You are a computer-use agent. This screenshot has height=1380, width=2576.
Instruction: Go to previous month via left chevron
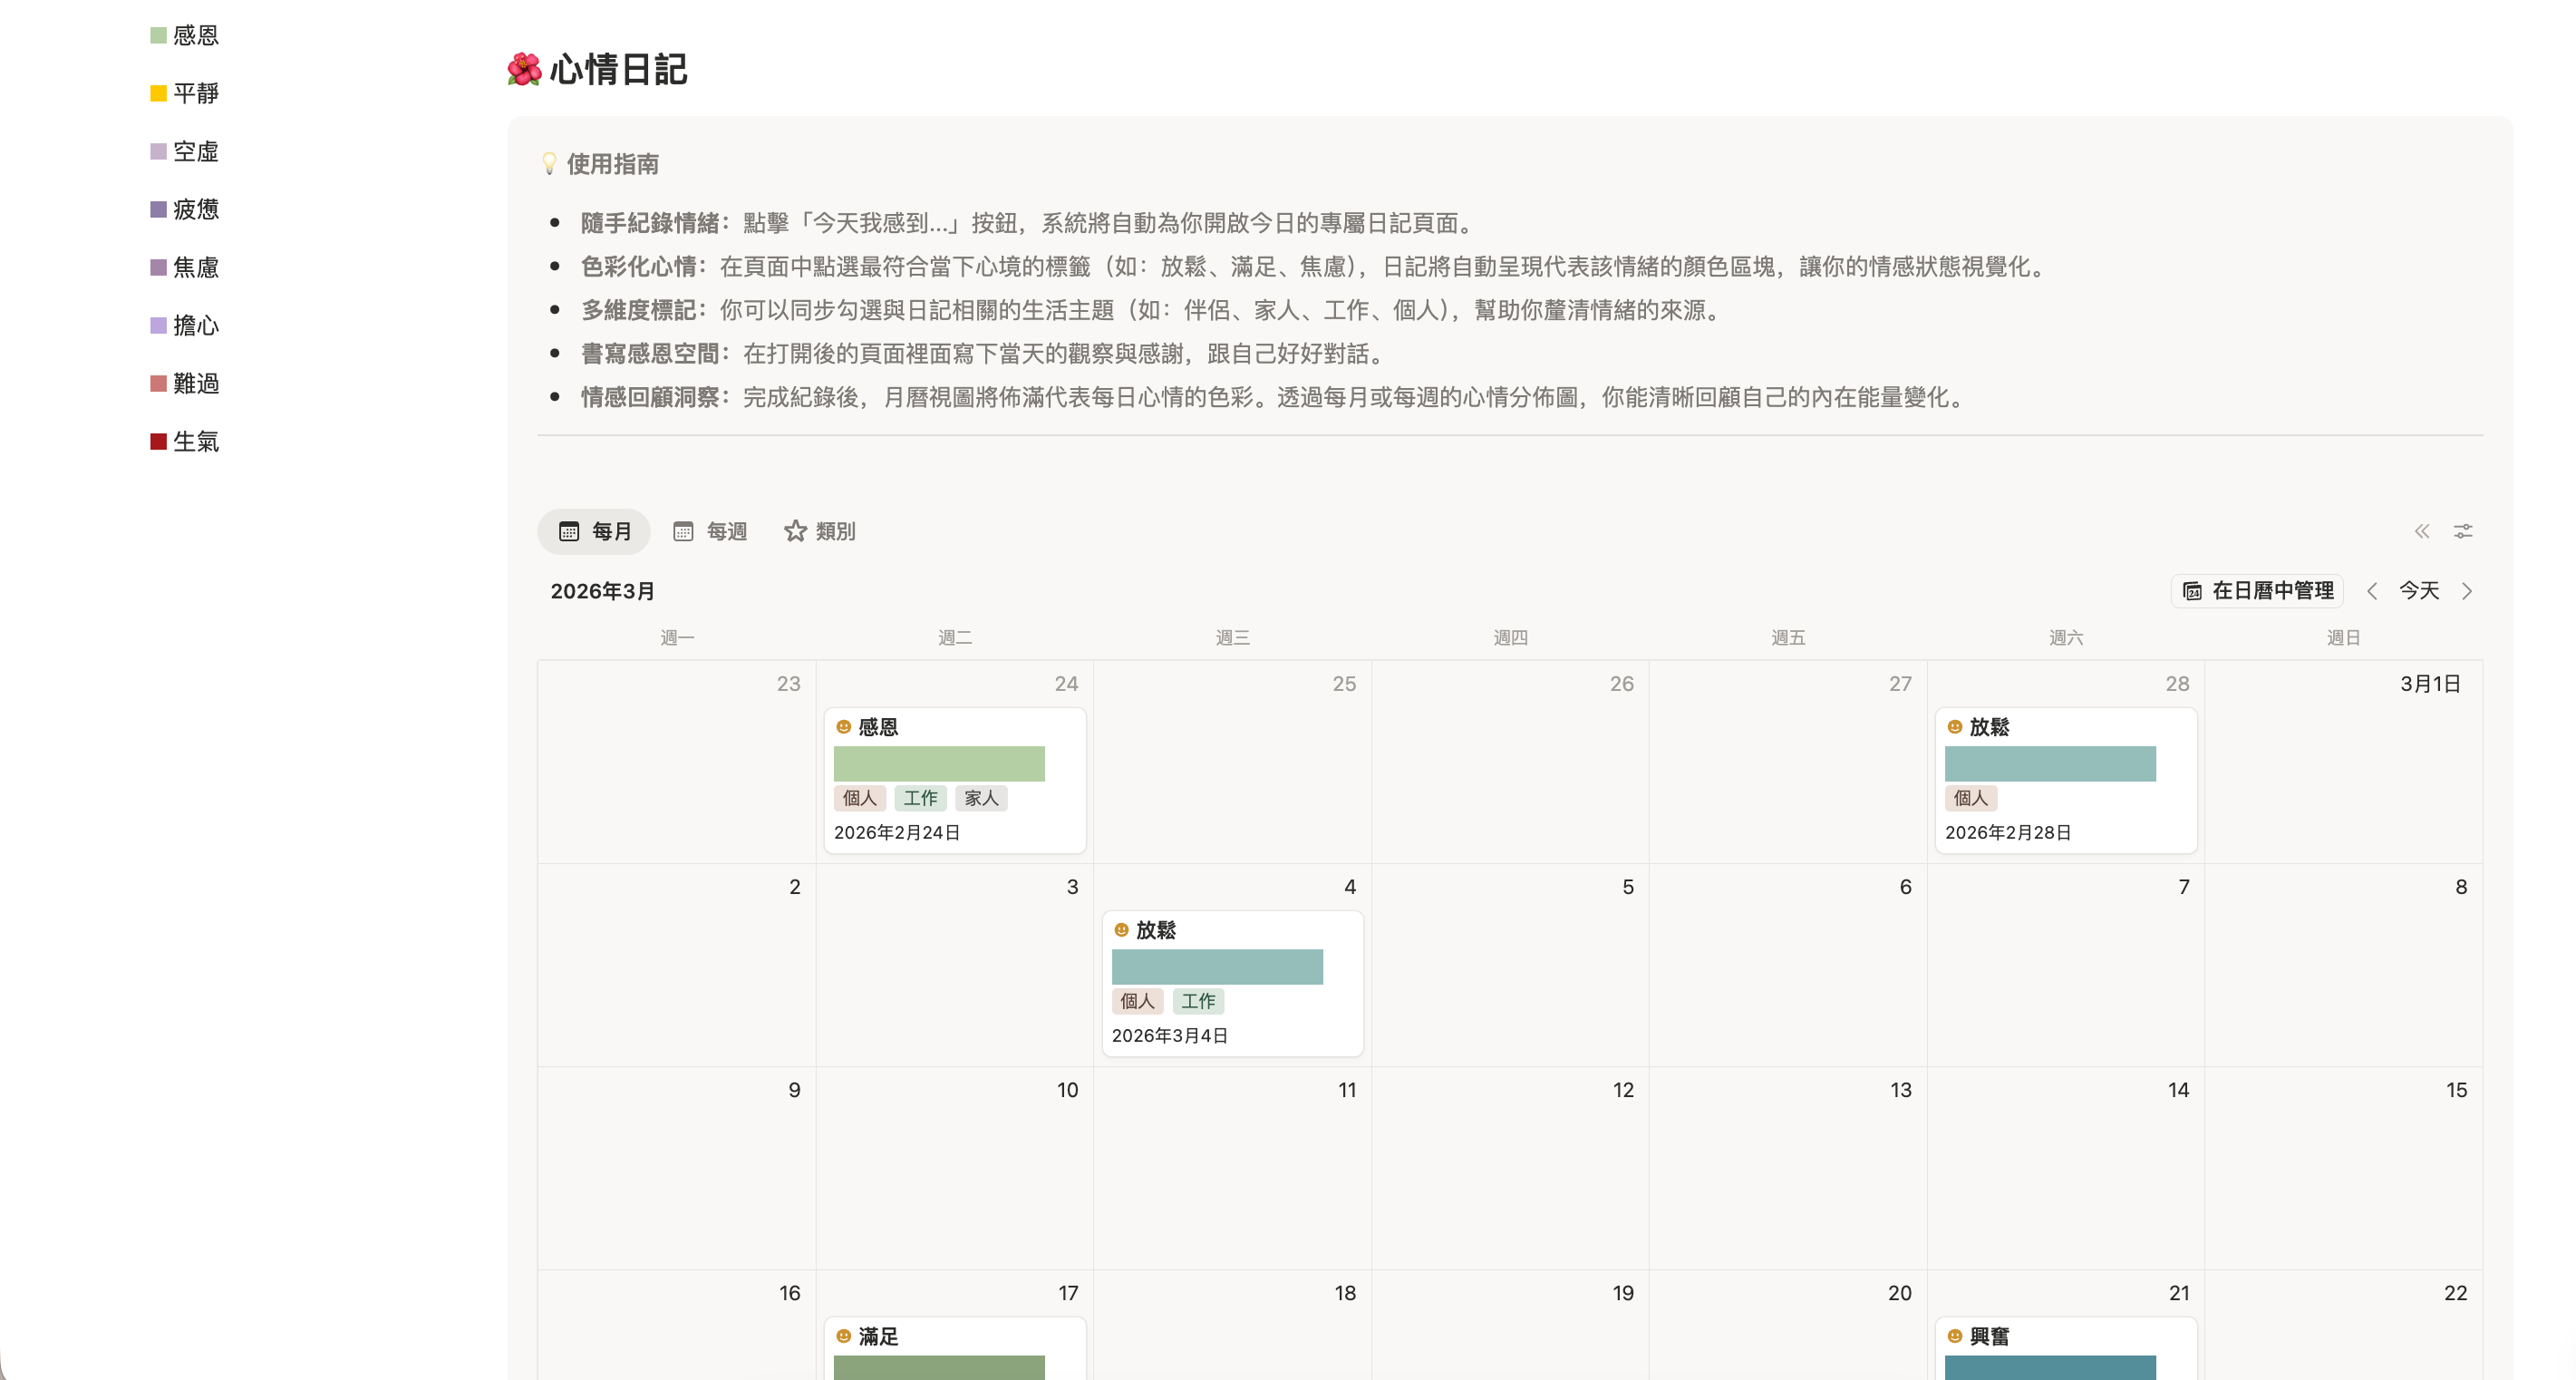click(x=2373, y=591)
